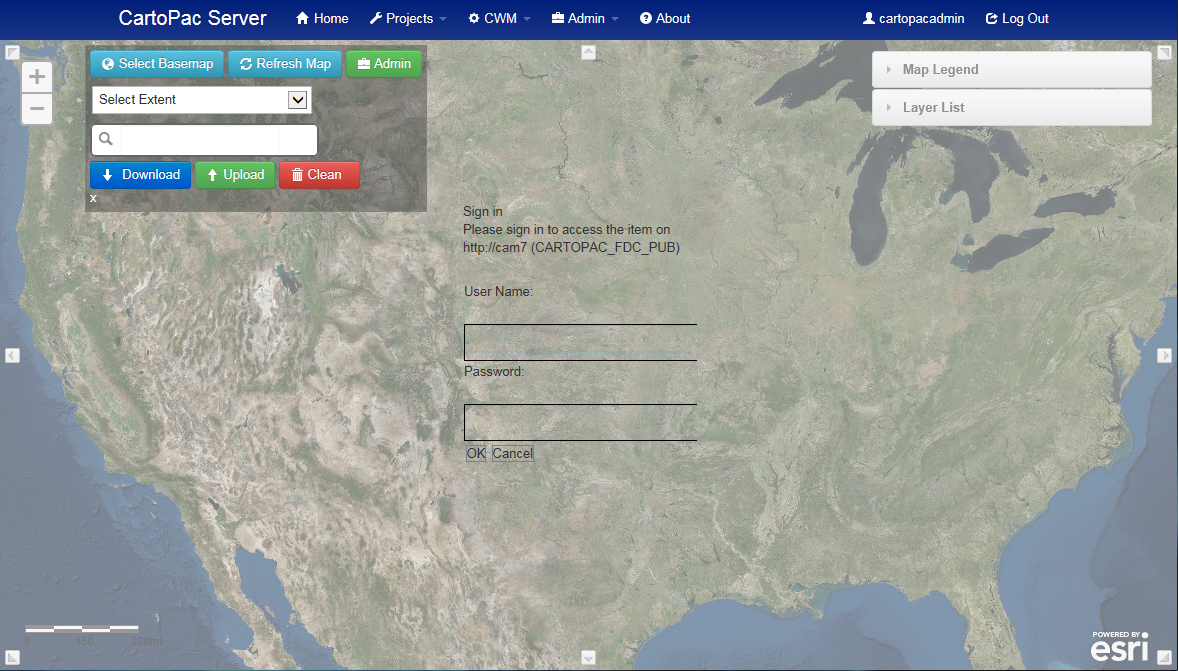
Task: Open the Admin menu in navbar
Action: coord(585,18)
